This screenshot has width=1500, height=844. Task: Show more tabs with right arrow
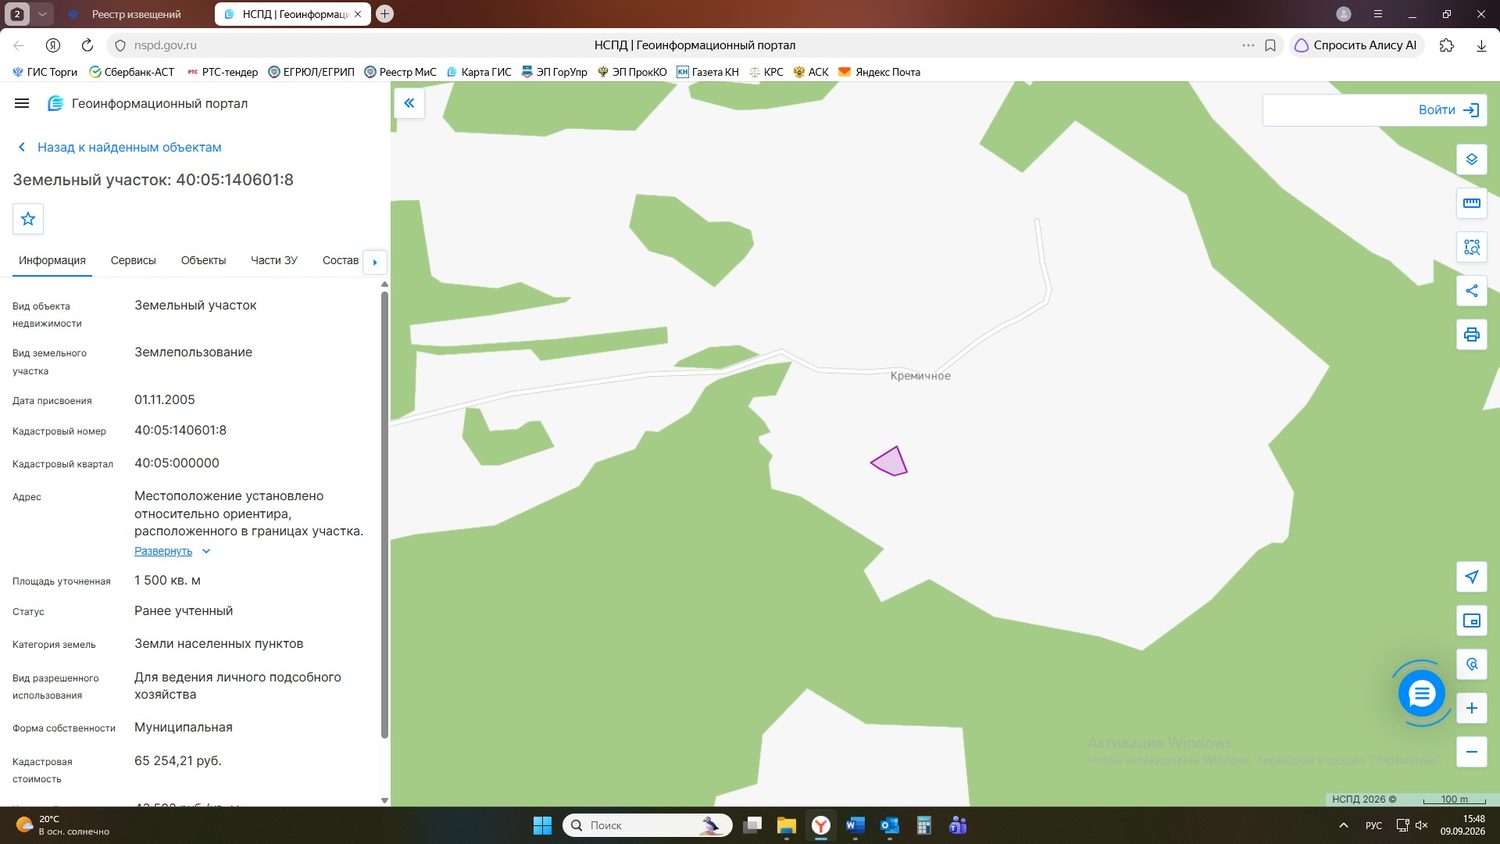375,262
